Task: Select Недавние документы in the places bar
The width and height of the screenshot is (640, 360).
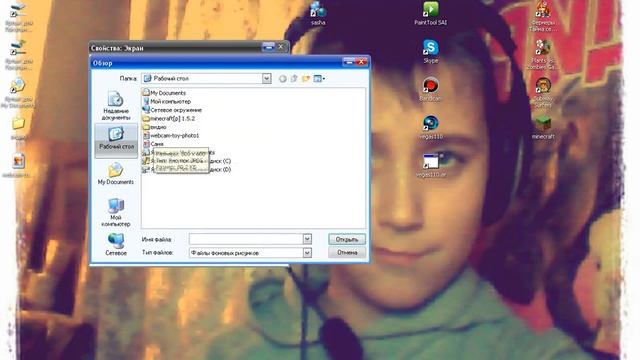Action: [116, 106]
